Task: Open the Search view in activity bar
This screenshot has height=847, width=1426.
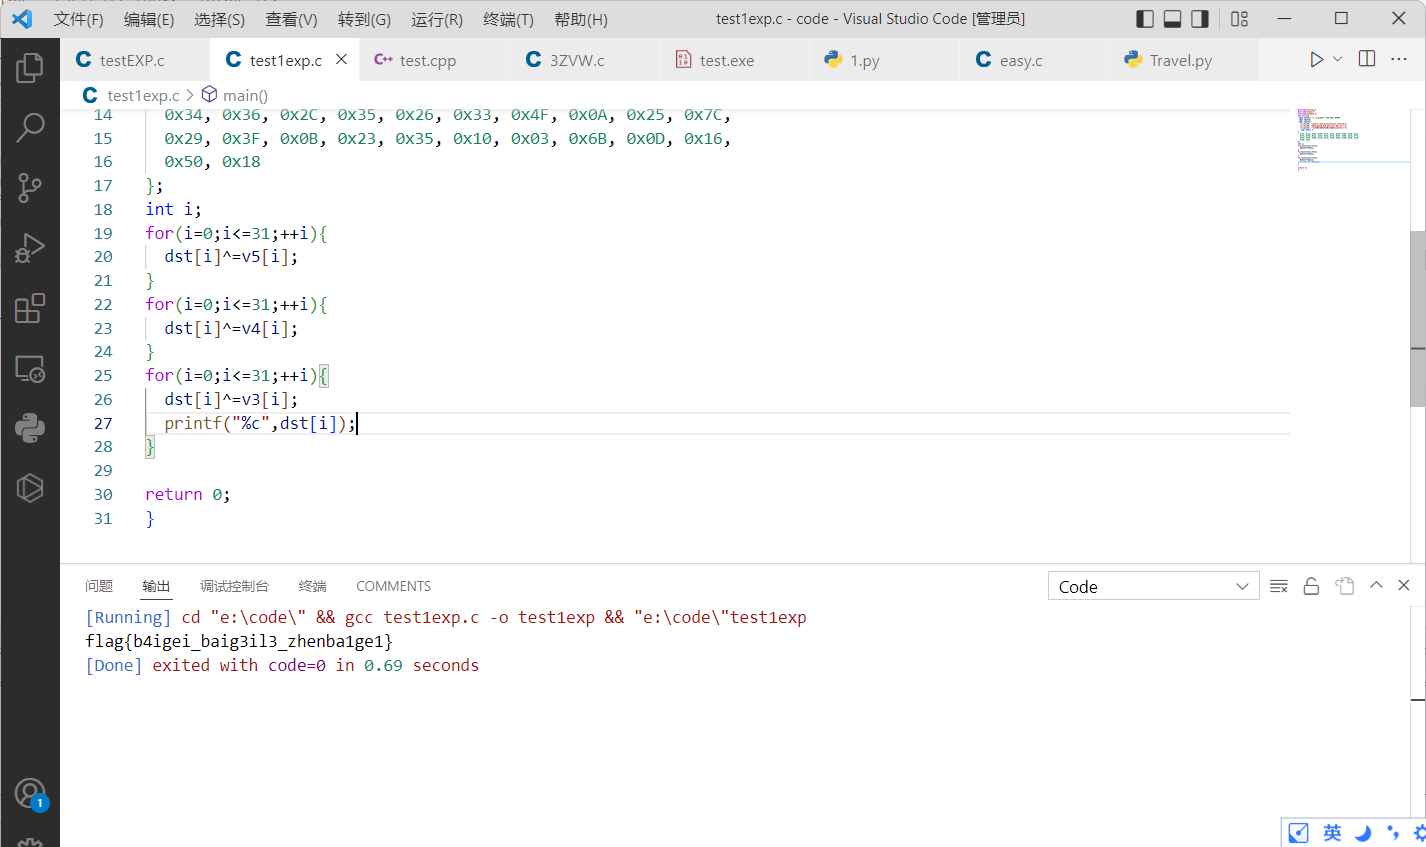Action: coord(30,127)
